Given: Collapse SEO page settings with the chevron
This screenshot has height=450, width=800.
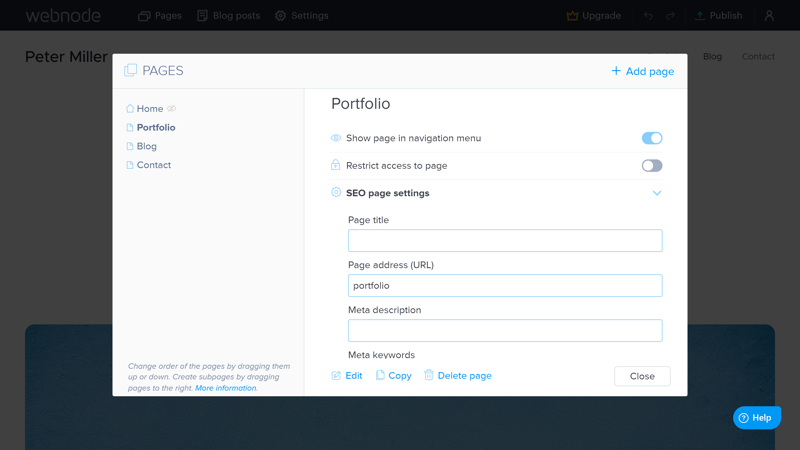Looking at the screenshot, I should (x=657, y=193).
